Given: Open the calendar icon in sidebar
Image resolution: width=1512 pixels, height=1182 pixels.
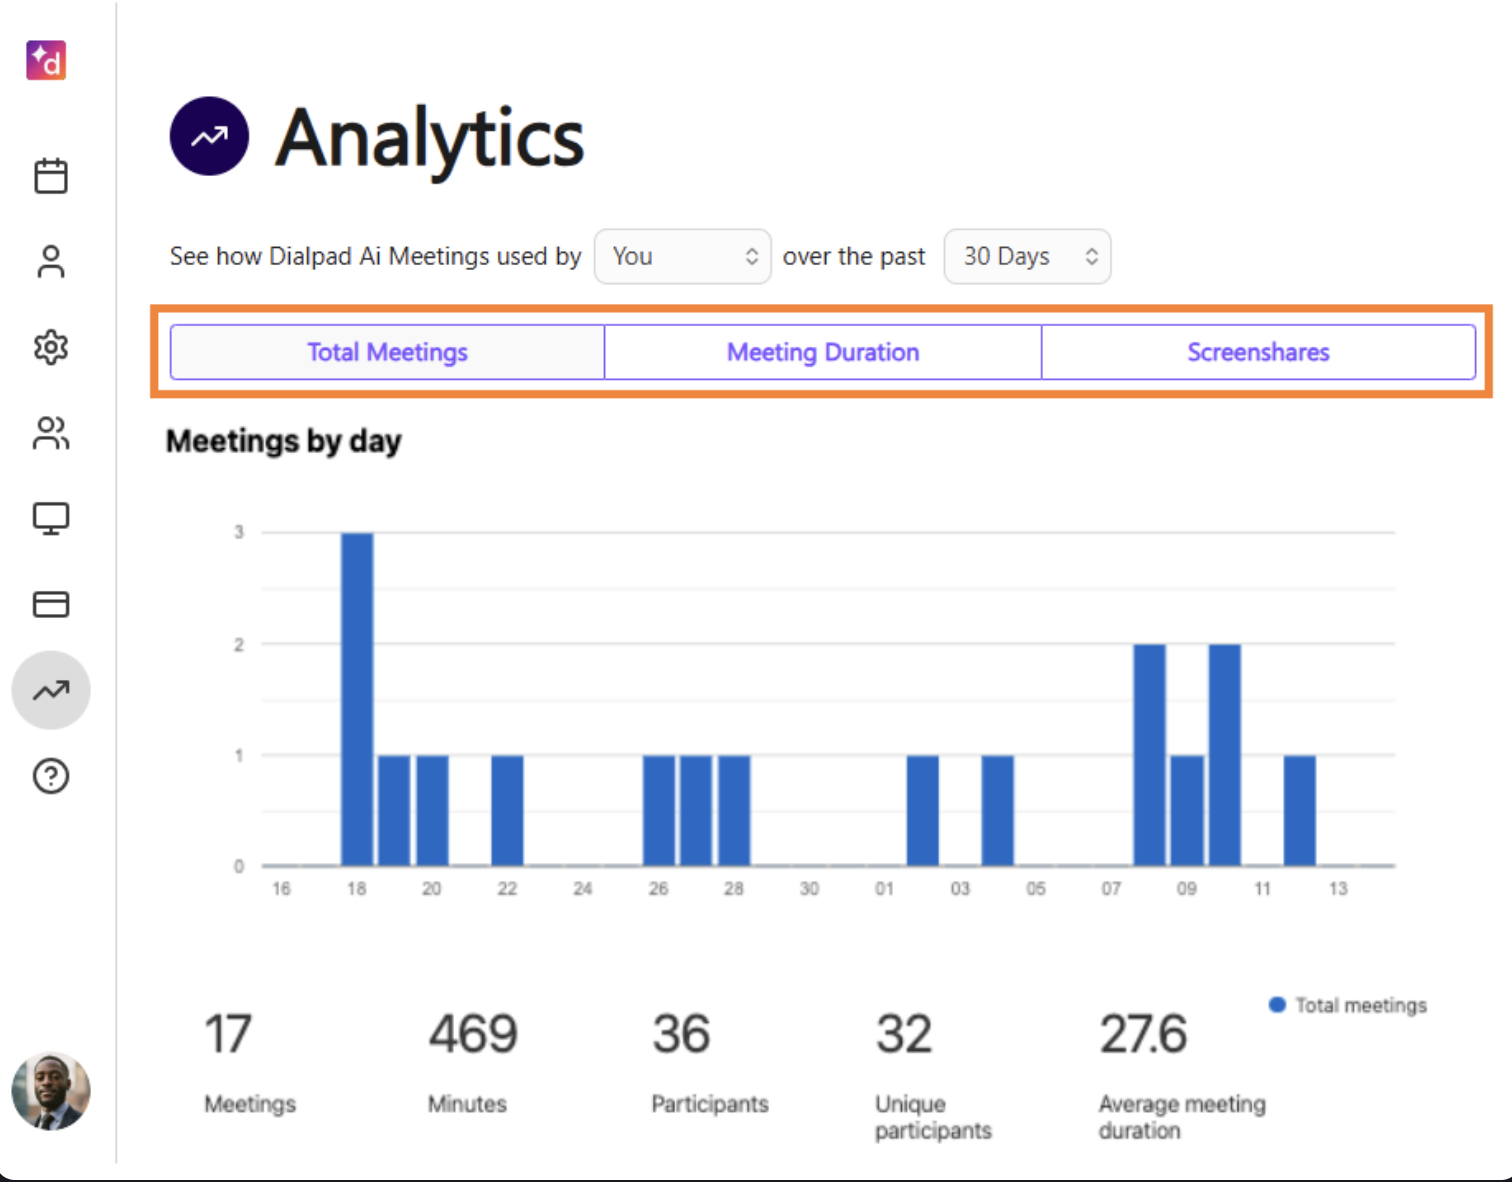Looking at the screenshot, I should point(51,176).
